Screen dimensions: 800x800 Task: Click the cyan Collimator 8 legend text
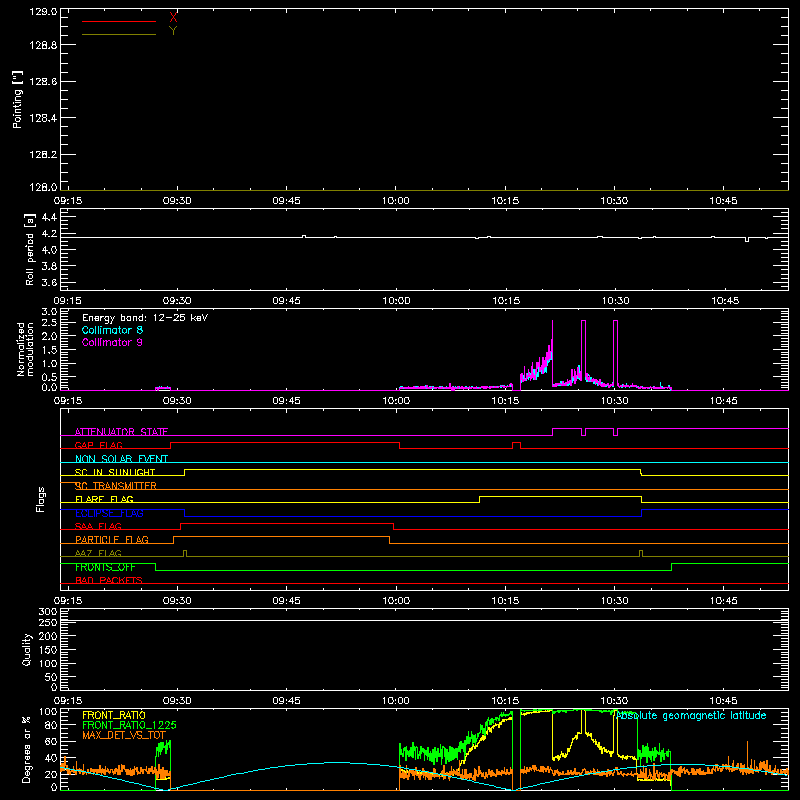[112, 330]
